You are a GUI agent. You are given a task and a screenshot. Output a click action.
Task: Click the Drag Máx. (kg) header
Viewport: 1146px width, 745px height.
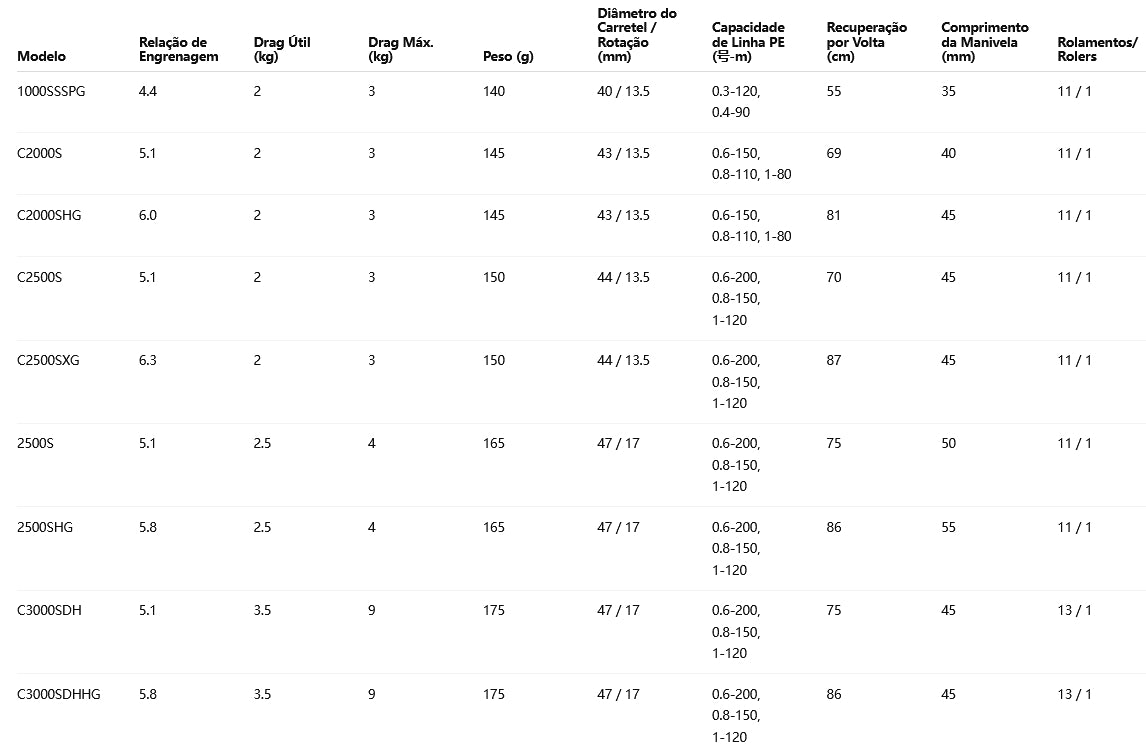401,49
